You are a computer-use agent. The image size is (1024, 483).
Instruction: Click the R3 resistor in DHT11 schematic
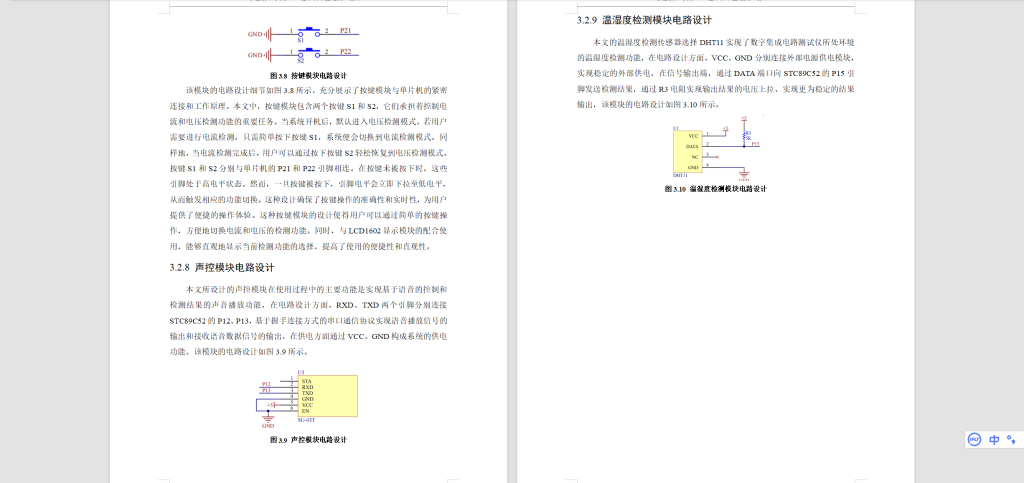744,135
